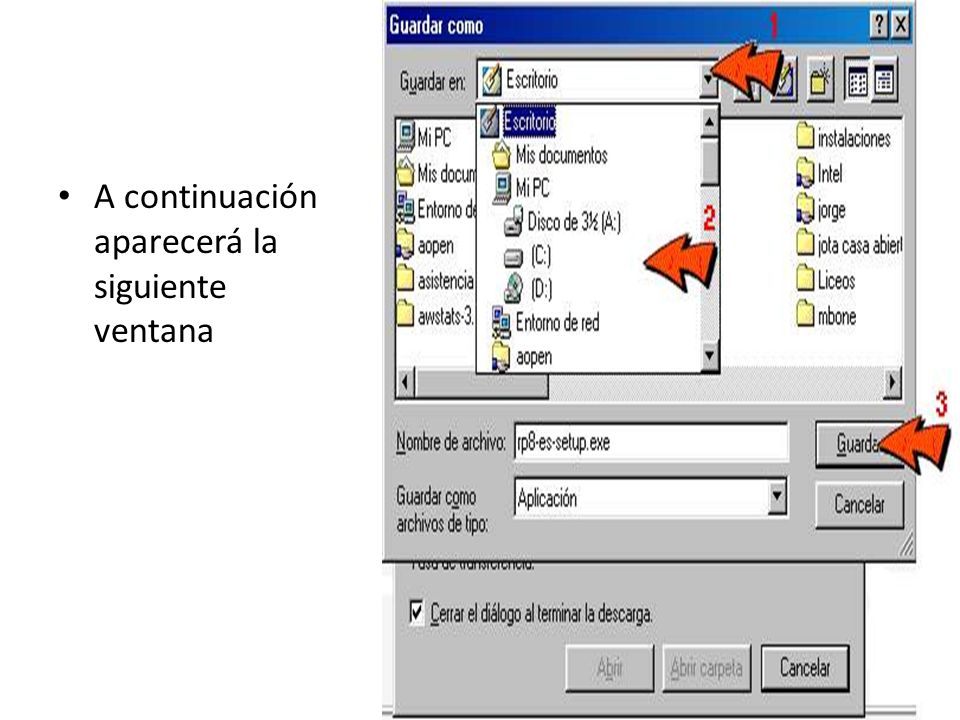Select Mi PC in the dropdown list

521,187
